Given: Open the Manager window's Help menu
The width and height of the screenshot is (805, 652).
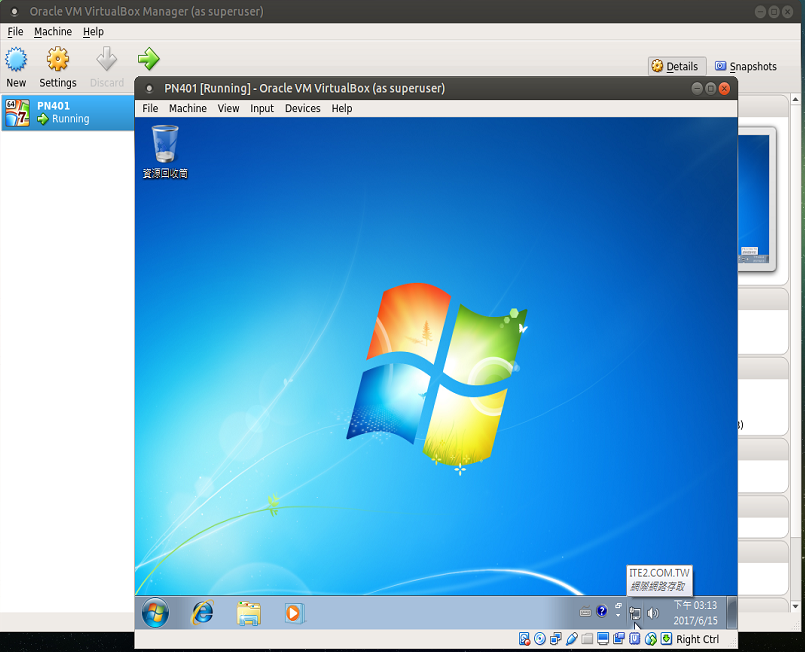Looking at the screenshot, I should 93,32.
